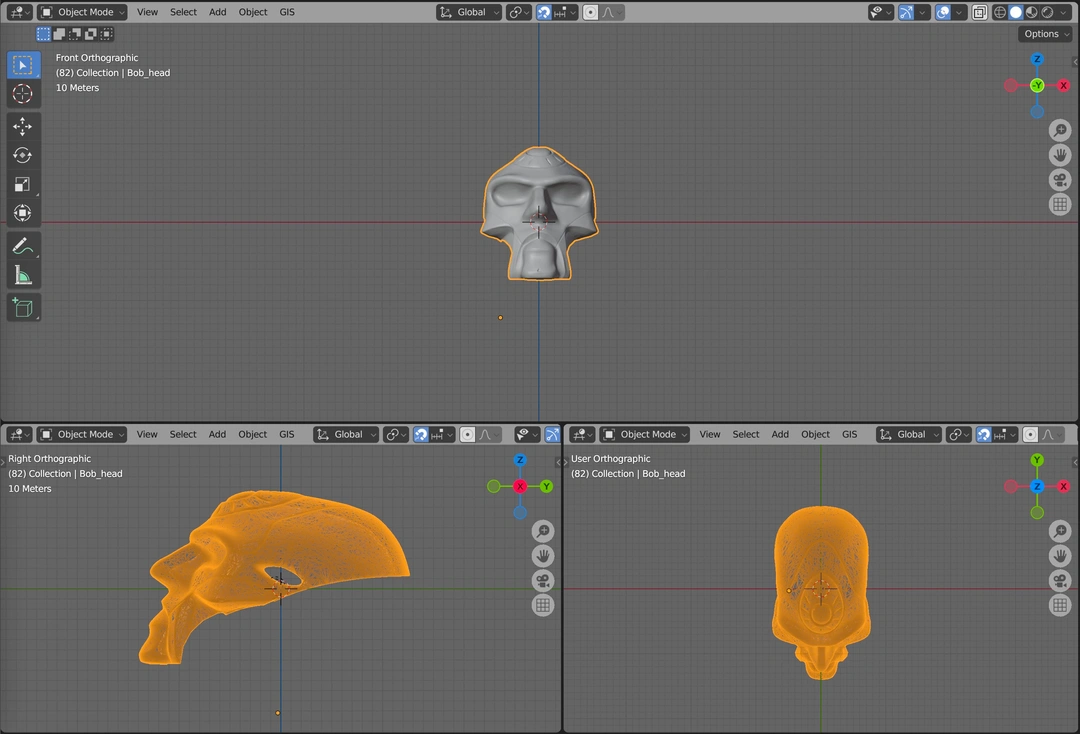Select the Annotate pencil tool
This screenshot has height=734, width=1080.
point(22,245)
